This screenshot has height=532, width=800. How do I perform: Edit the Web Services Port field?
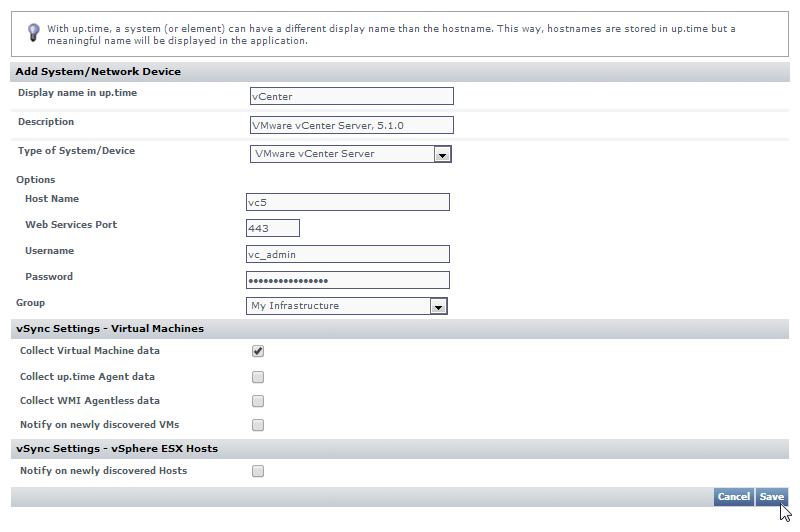click(273, 228)
